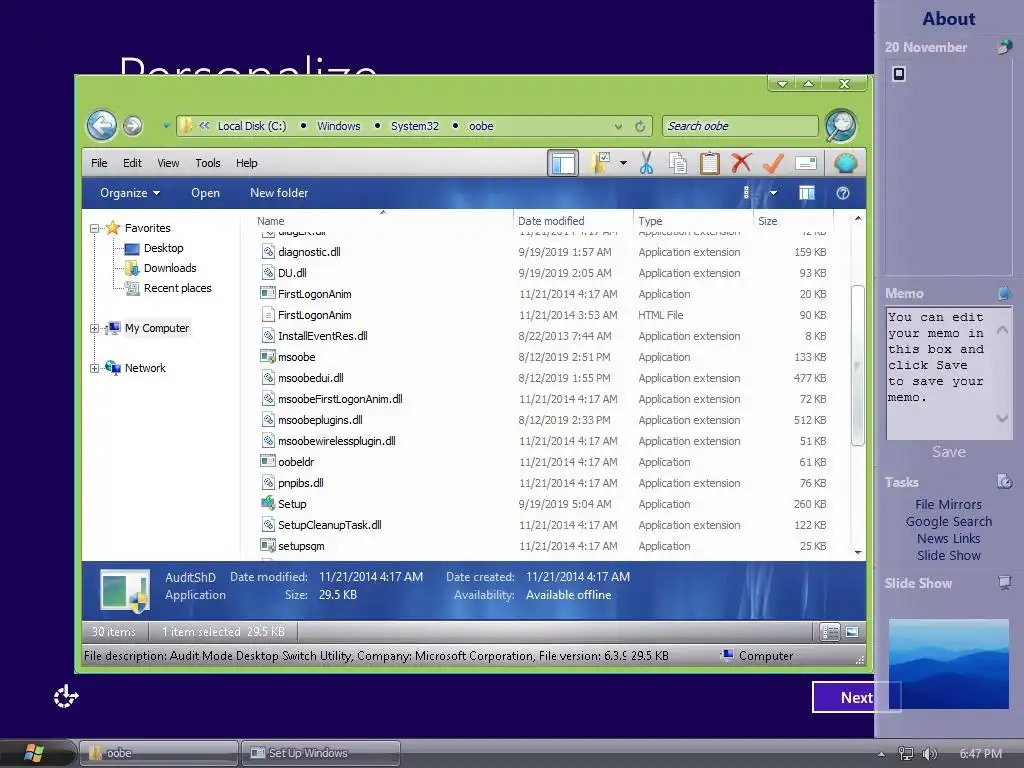The width and height of the screenshot is (1024, 768).
Task: Toggle the navigation pane layout button
Action: 562,163
